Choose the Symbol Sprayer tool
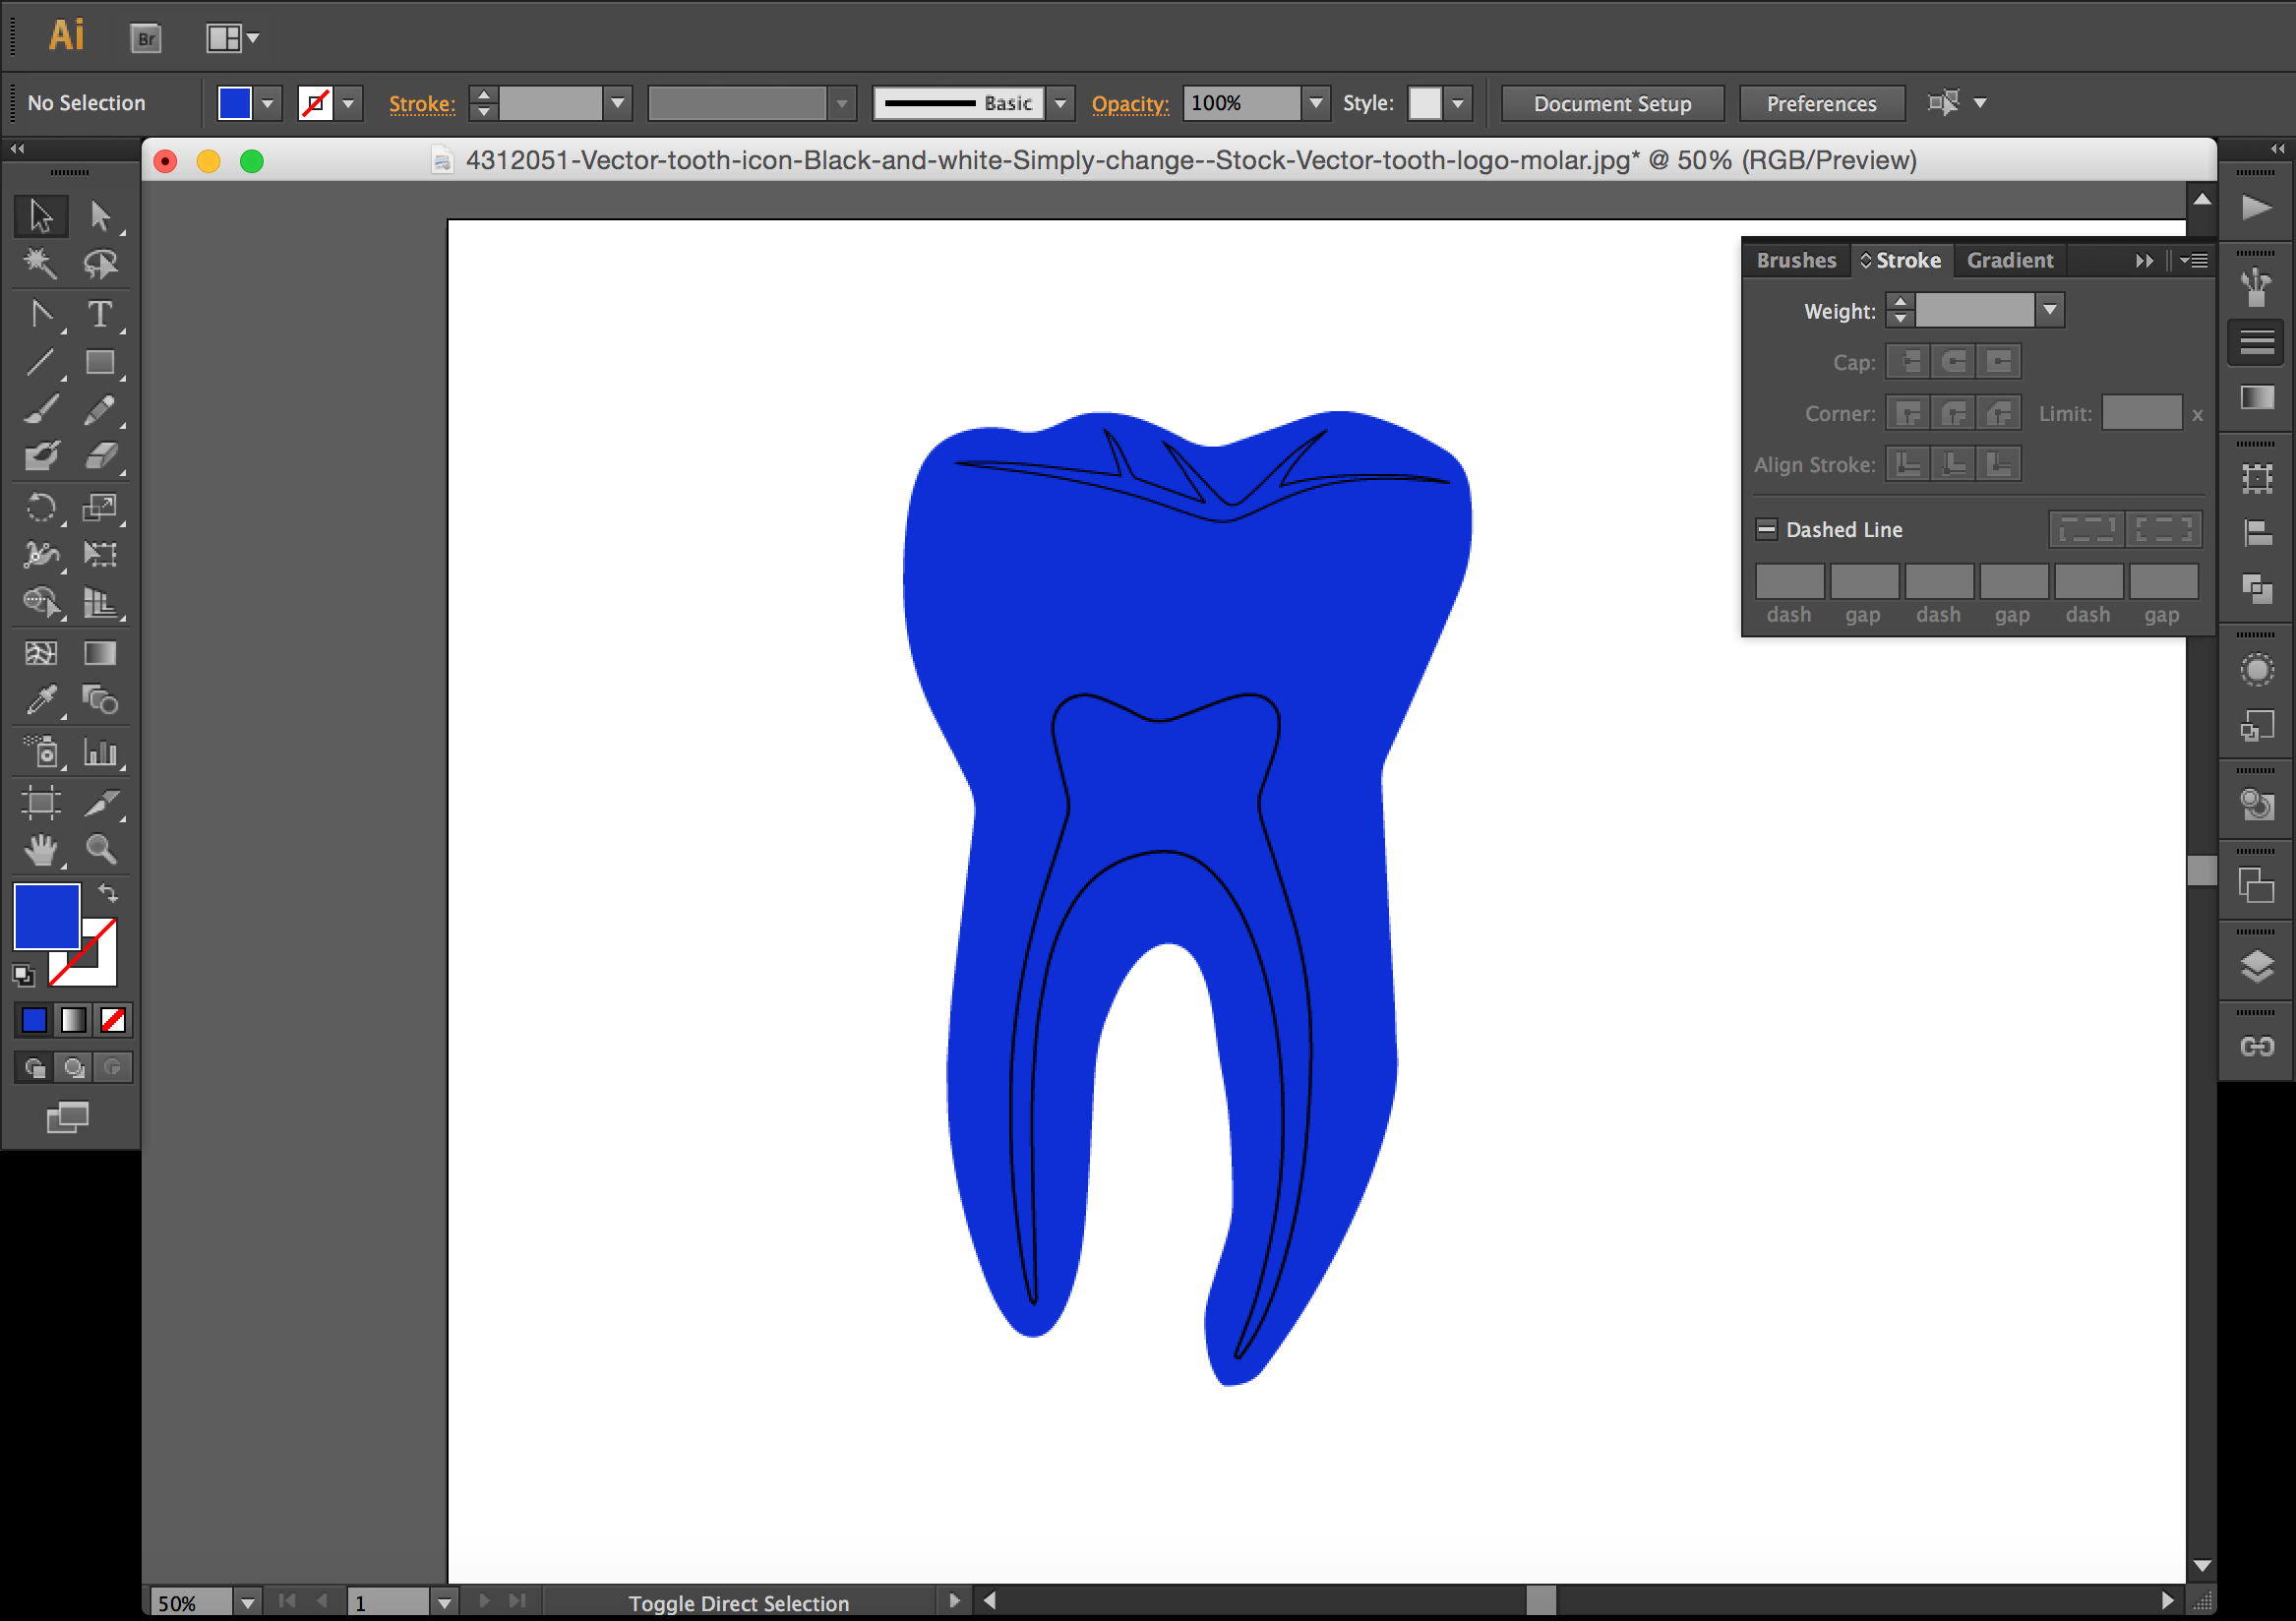2296x1621 pixels. click(41, 752)
